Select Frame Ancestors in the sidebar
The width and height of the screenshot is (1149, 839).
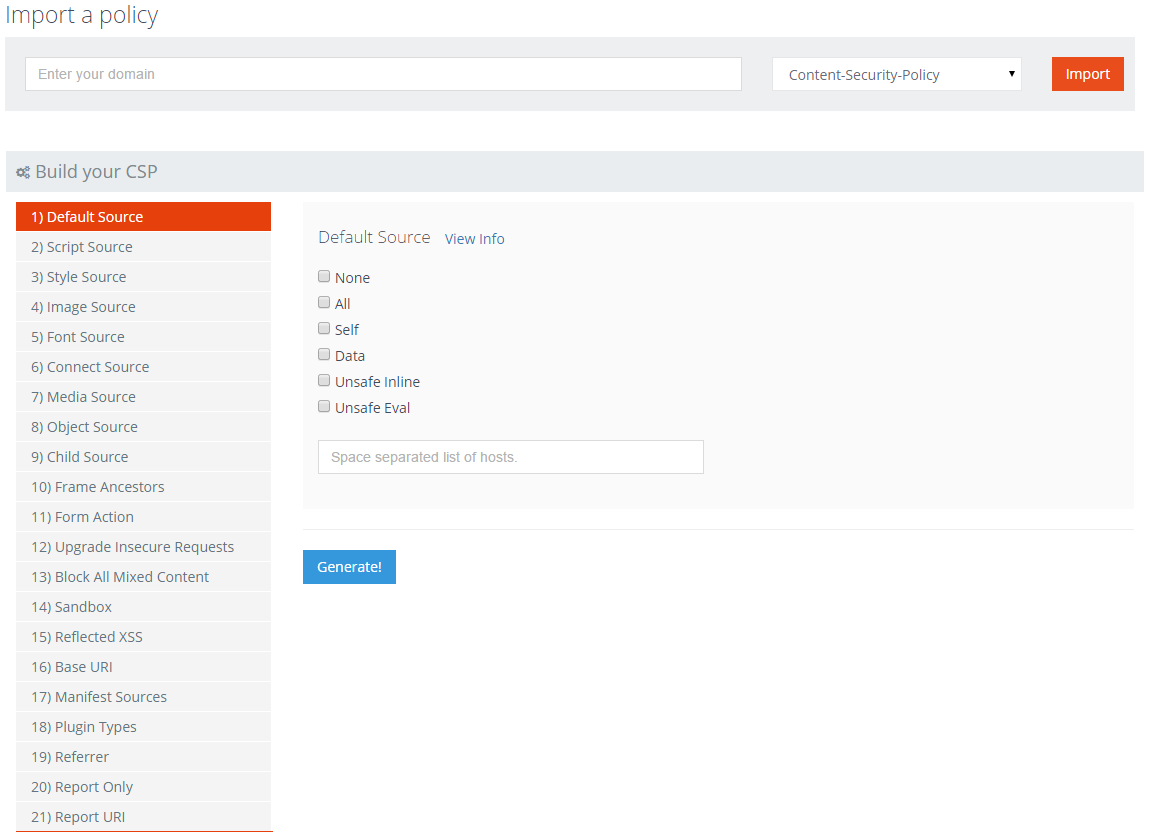[x=143, y=487]
